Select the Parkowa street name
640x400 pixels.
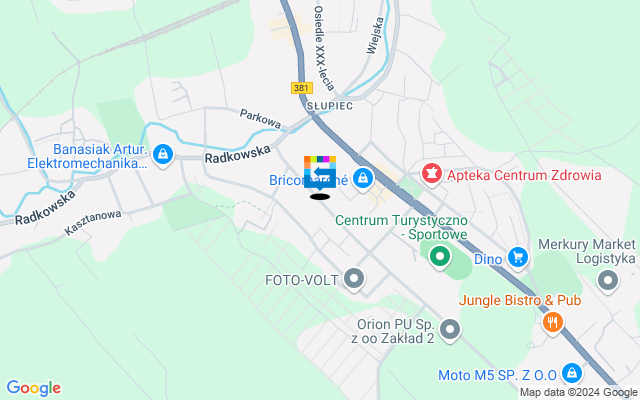click(x=260, y=119)
